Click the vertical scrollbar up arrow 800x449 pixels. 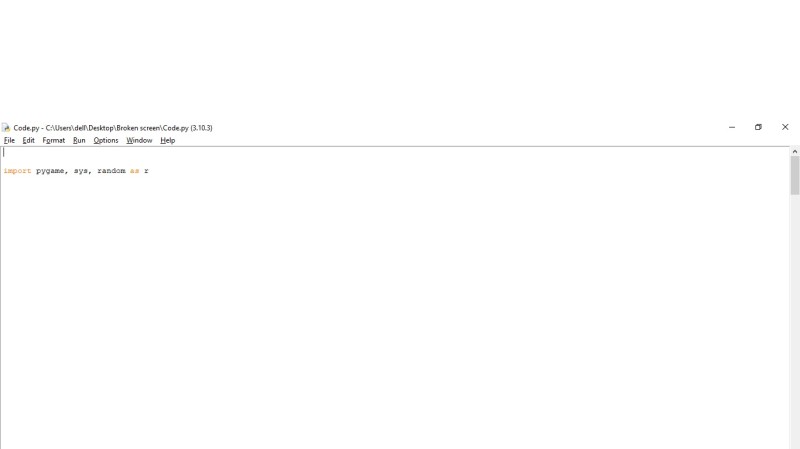pos(794,152)
